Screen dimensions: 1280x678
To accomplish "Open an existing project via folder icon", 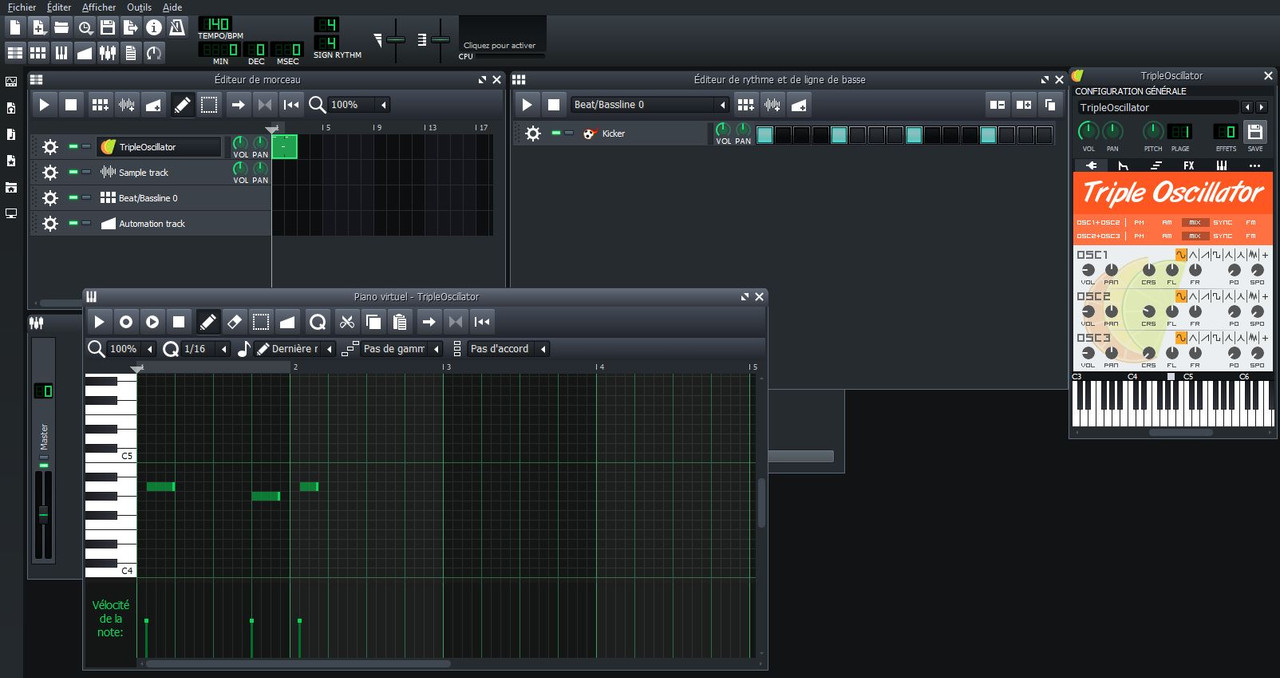I will pos(61,27).
